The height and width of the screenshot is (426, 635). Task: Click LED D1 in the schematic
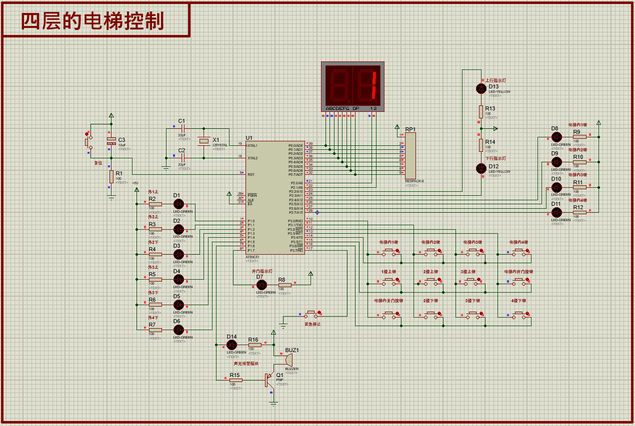[179, 204]
